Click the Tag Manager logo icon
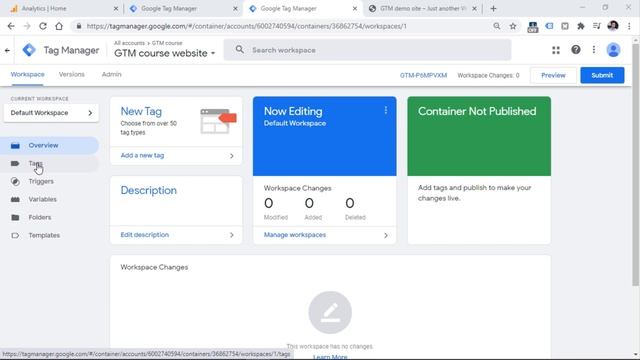This screenshot has width=640, height=360. pos(29,50)
